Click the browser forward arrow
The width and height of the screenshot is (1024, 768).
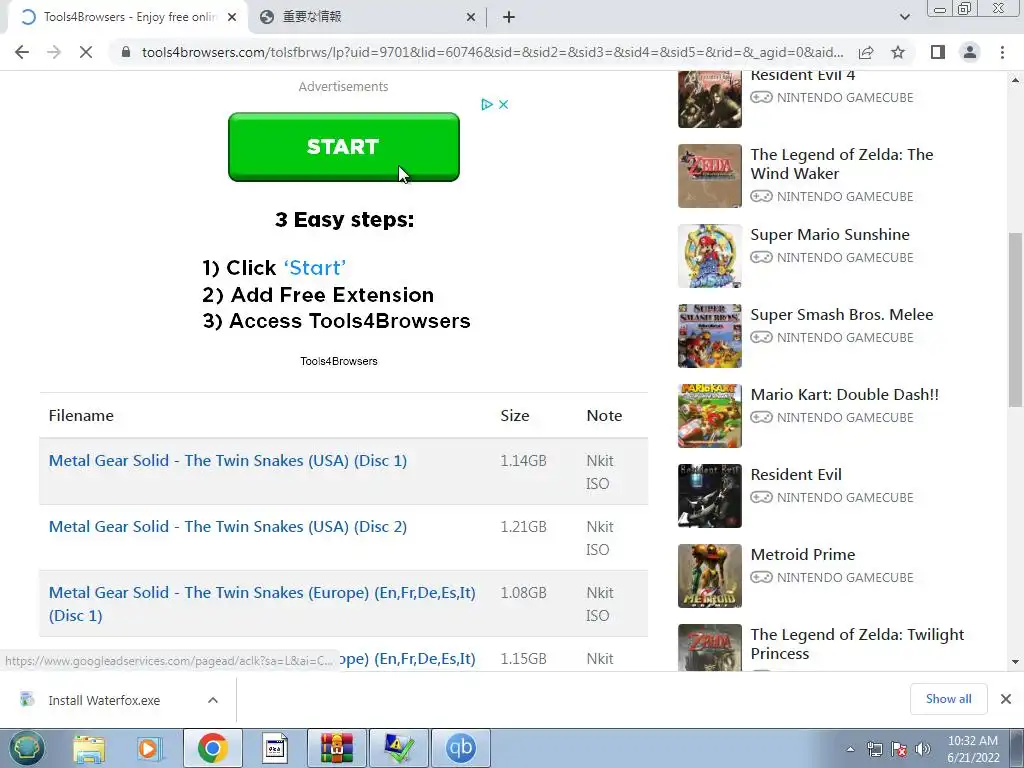pyautogui.click(x=54, y=52)
